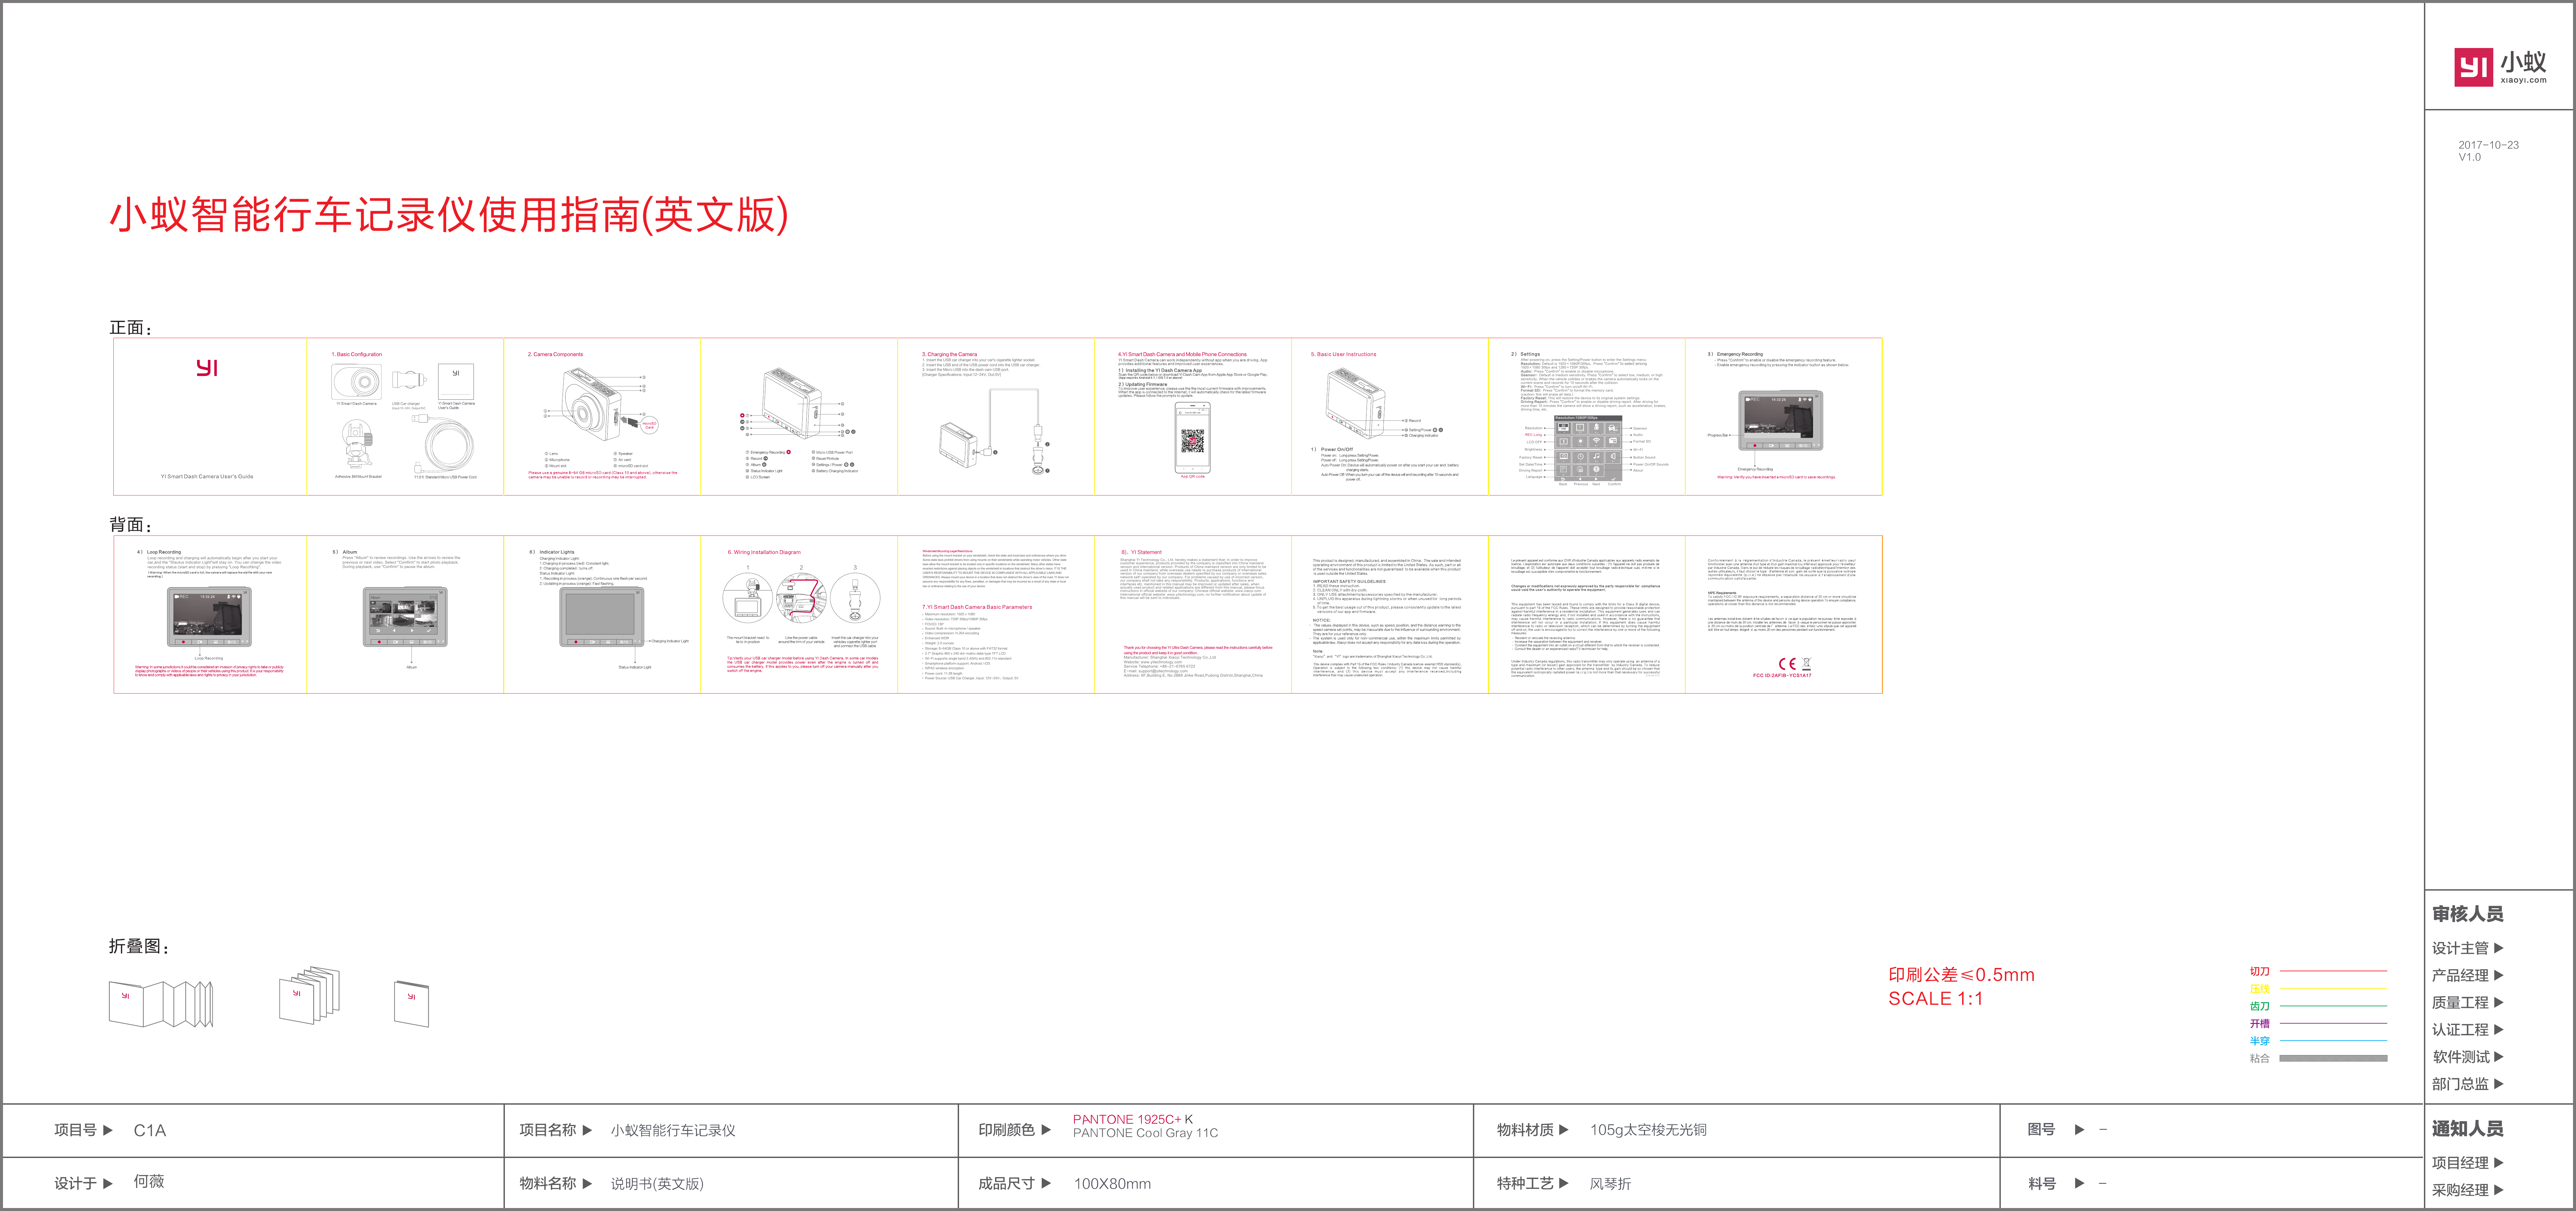Click the 100X80mm finished size value
Image resolution: width=2576 pixels, height=1211 pixels.
pyautogui.click(x=1112, y=1184)
